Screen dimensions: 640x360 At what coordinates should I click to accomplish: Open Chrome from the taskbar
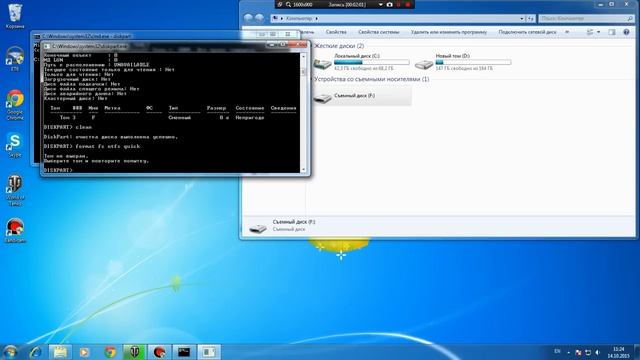(x=110, y=352)
